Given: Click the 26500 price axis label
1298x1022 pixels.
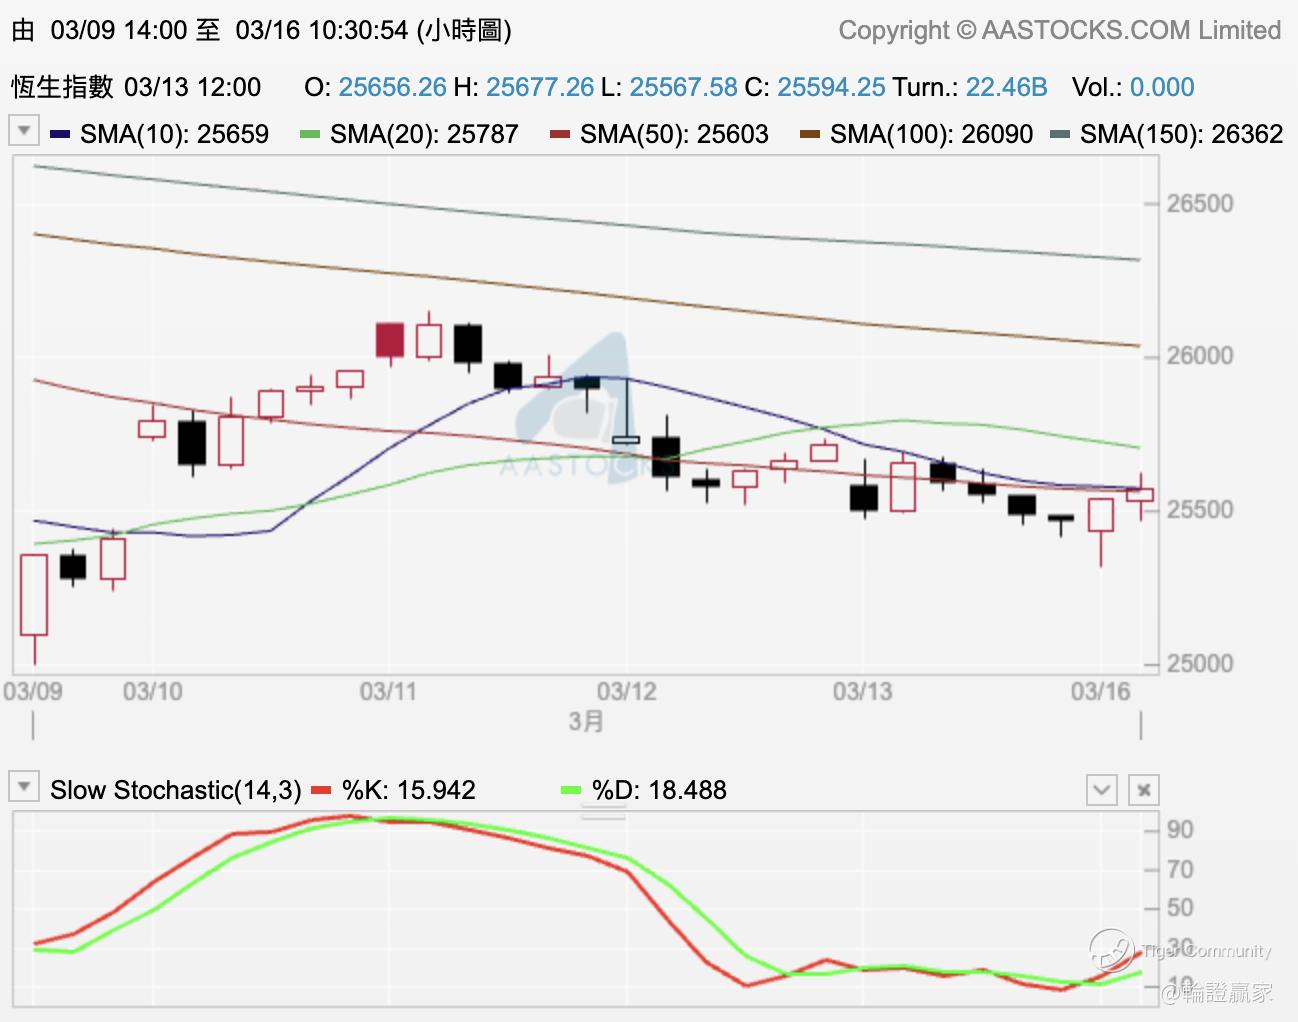Looking at the screenshot, I should coord(1200,204).
